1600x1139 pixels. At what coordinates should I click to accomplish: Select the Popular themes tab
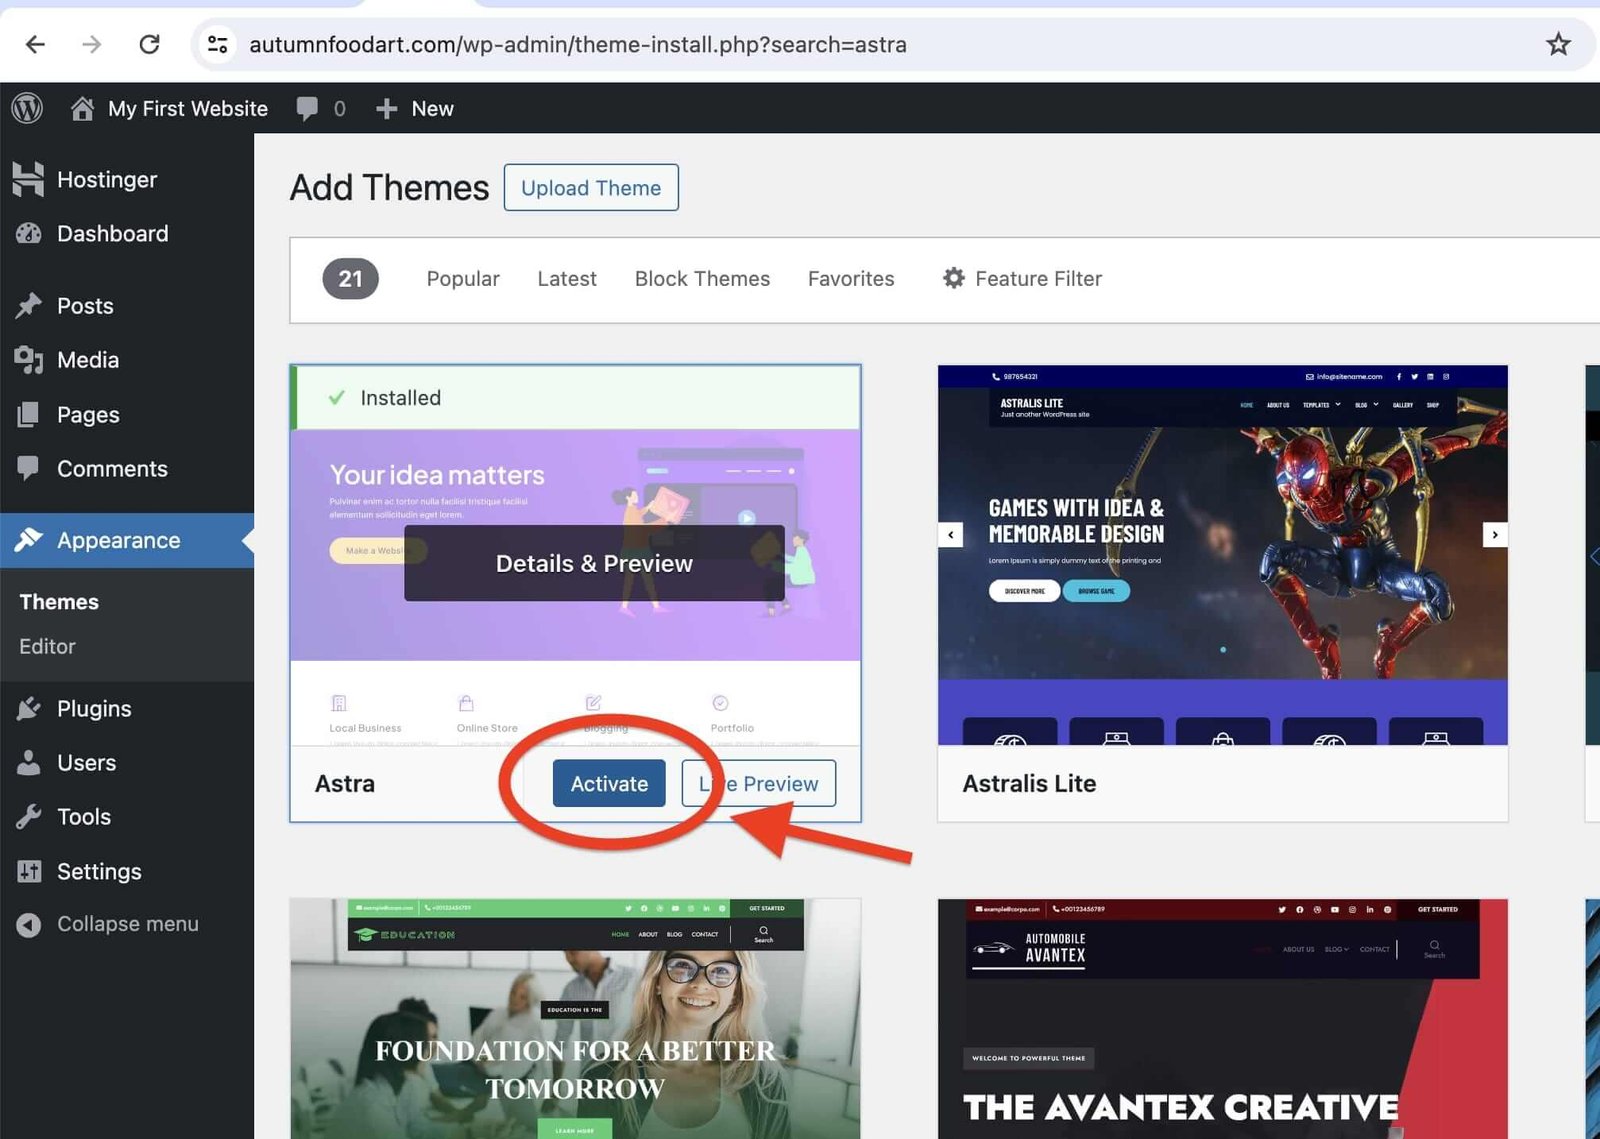tap(463, 278)
